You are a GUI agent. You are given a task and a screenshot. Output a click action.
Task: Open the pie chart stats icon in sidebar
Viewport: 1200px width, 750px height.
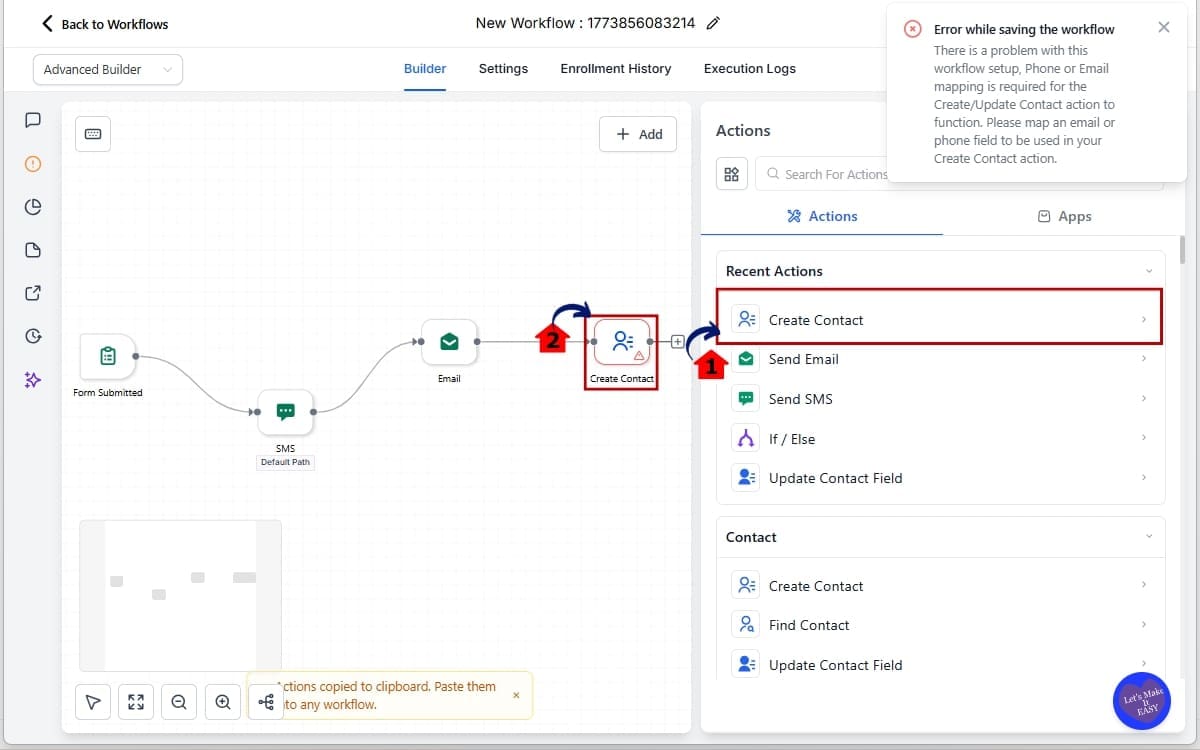click(x=32, y=207)
